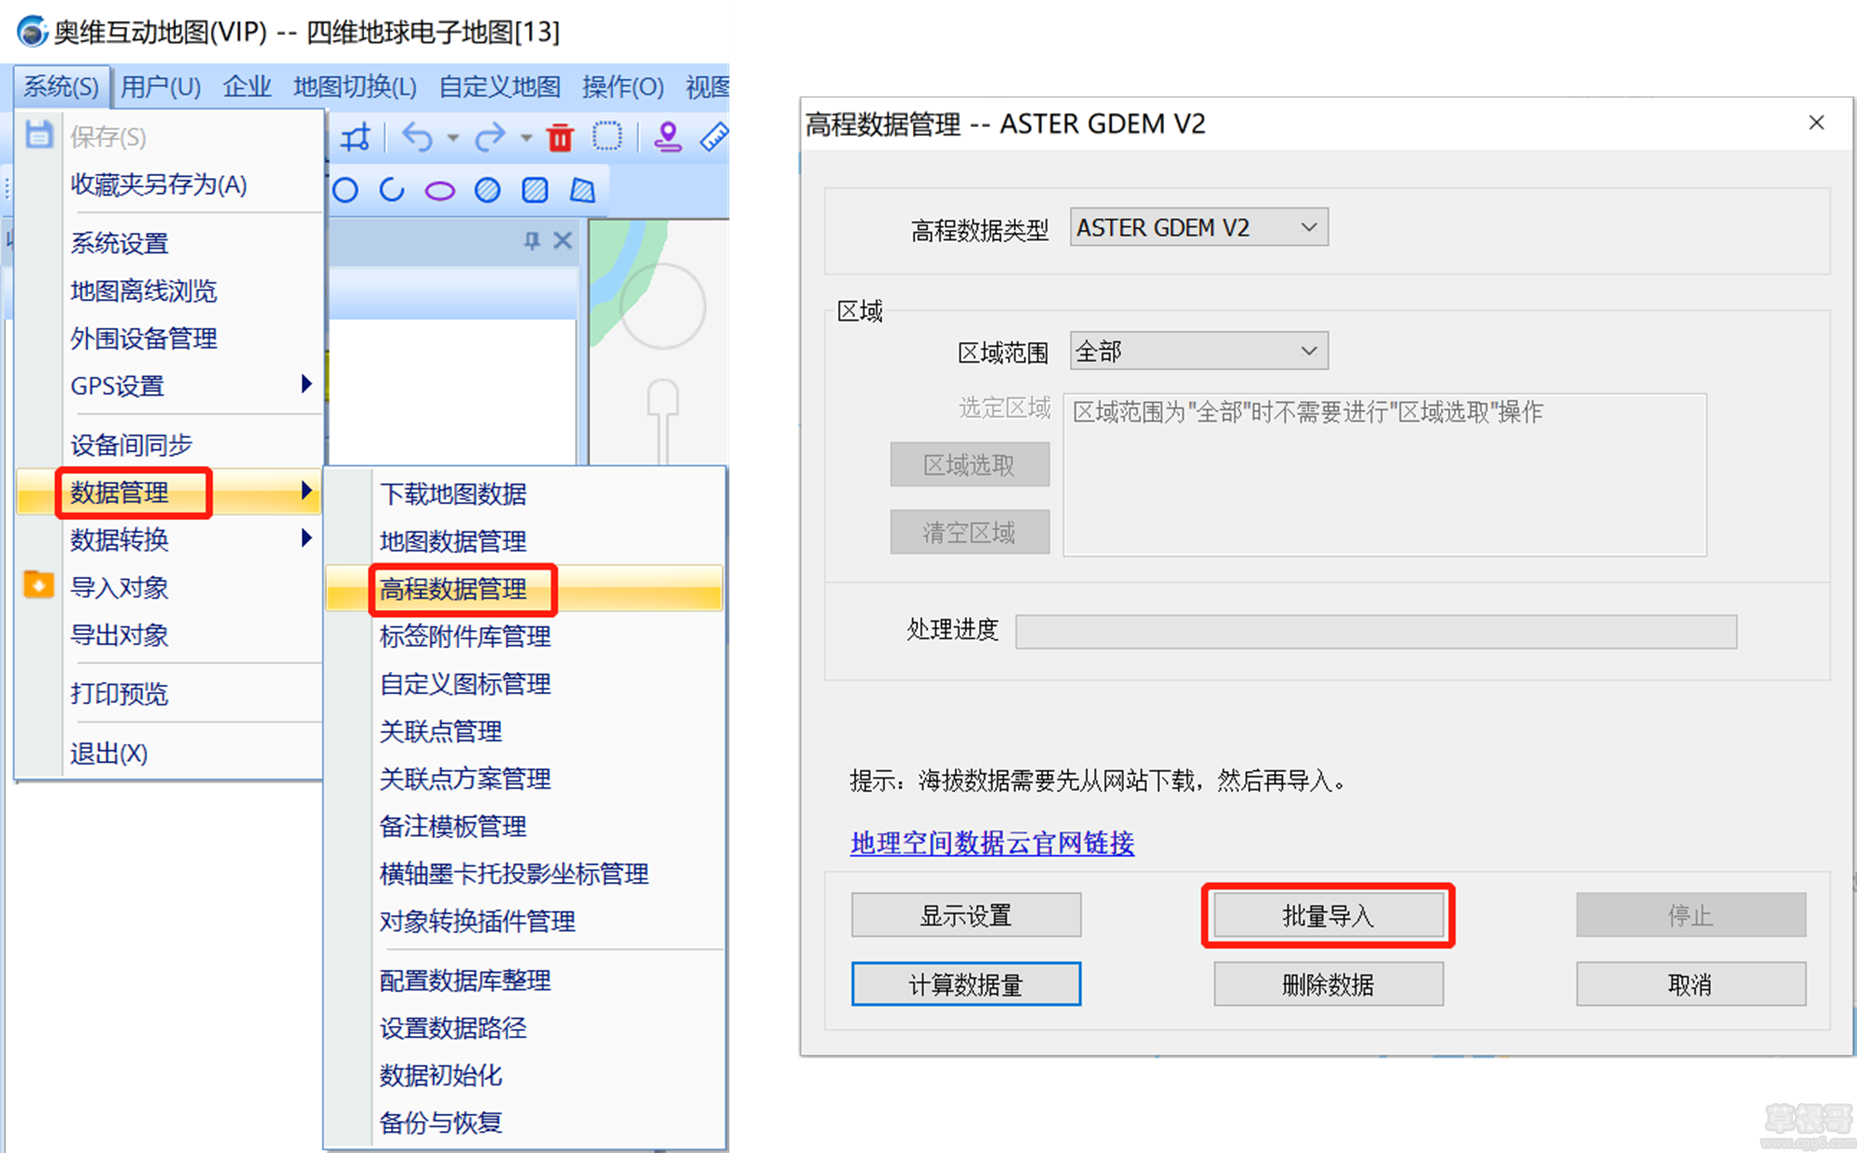Open the 区域范围 全部 dropdown
Image resolution: width=1857 pixels, height=1153 pixels.
click(x=1199, y=351)
